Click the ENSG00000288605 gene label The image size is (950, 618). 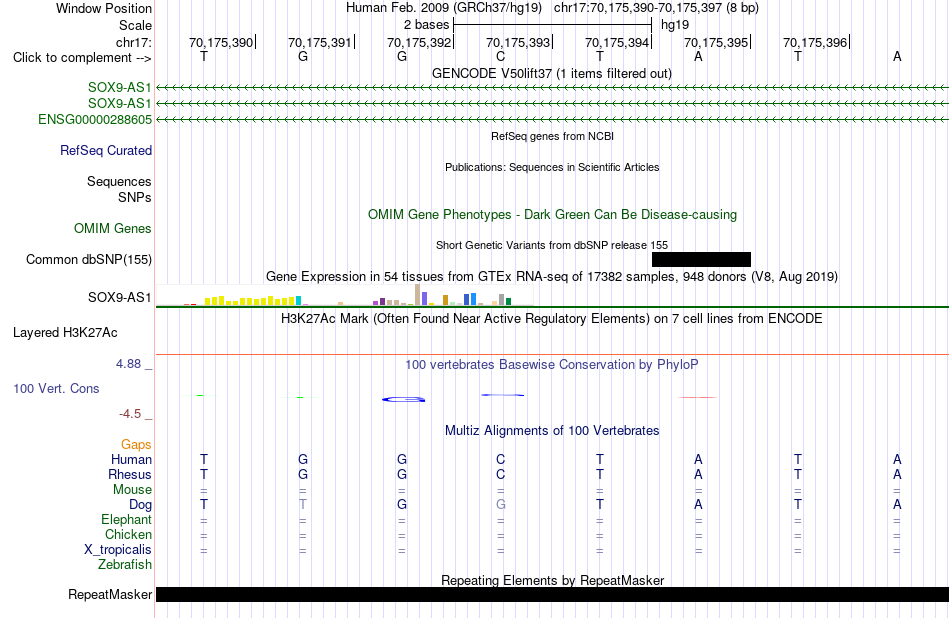pos(95,119)
